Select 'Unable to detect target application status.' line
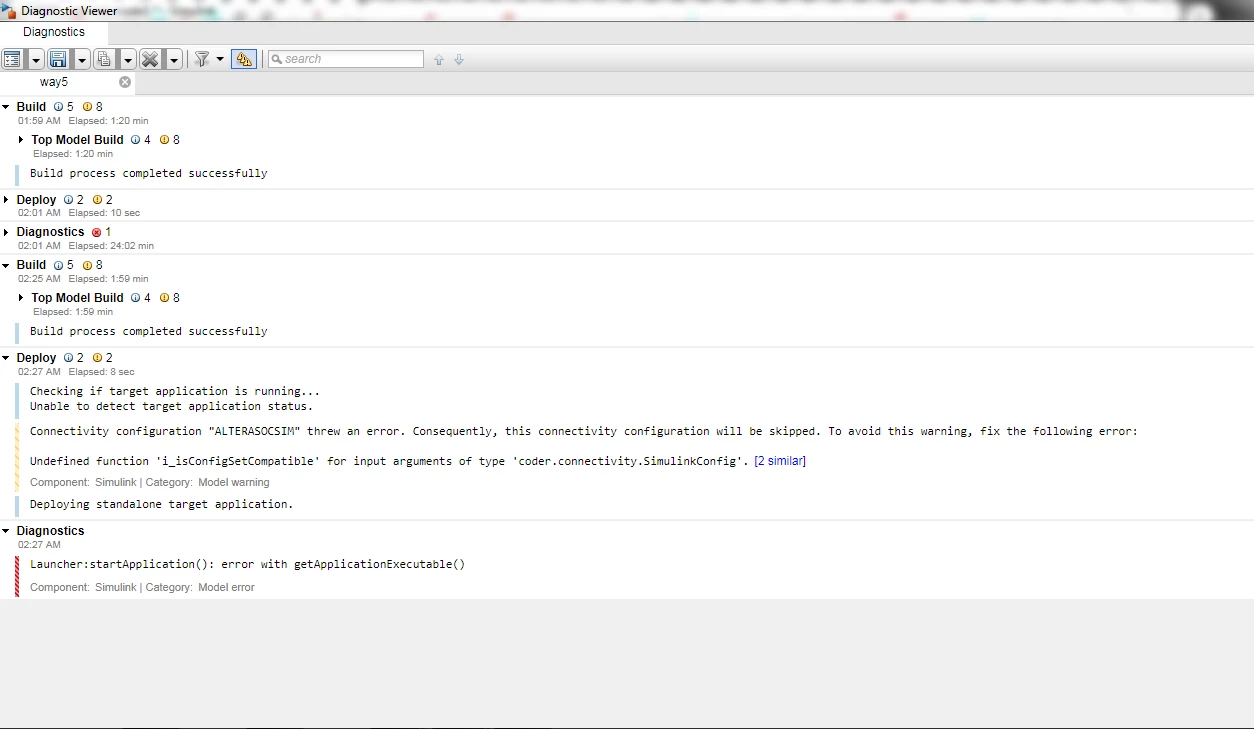Viewport: 1254px width, 729px height. pyautogui.click(x=171, y=406)
